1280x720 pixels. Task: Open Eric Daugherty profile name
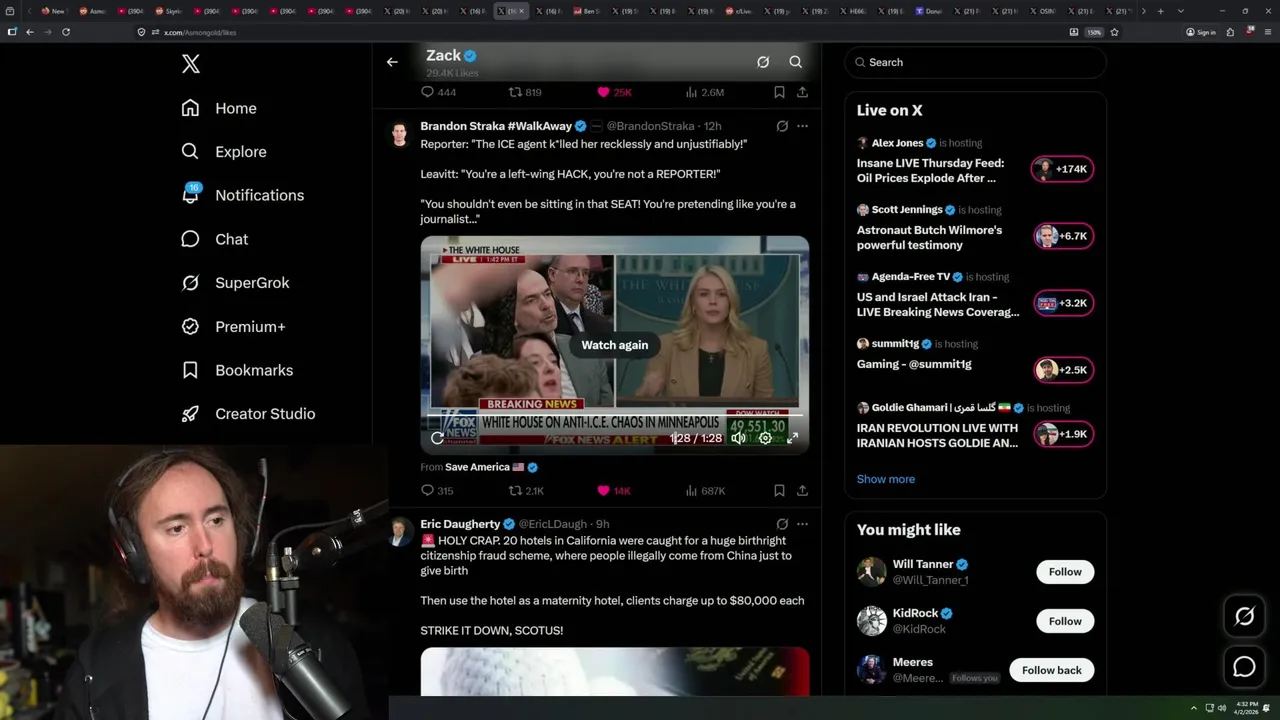pyautogui.click(x=460, y=524)
